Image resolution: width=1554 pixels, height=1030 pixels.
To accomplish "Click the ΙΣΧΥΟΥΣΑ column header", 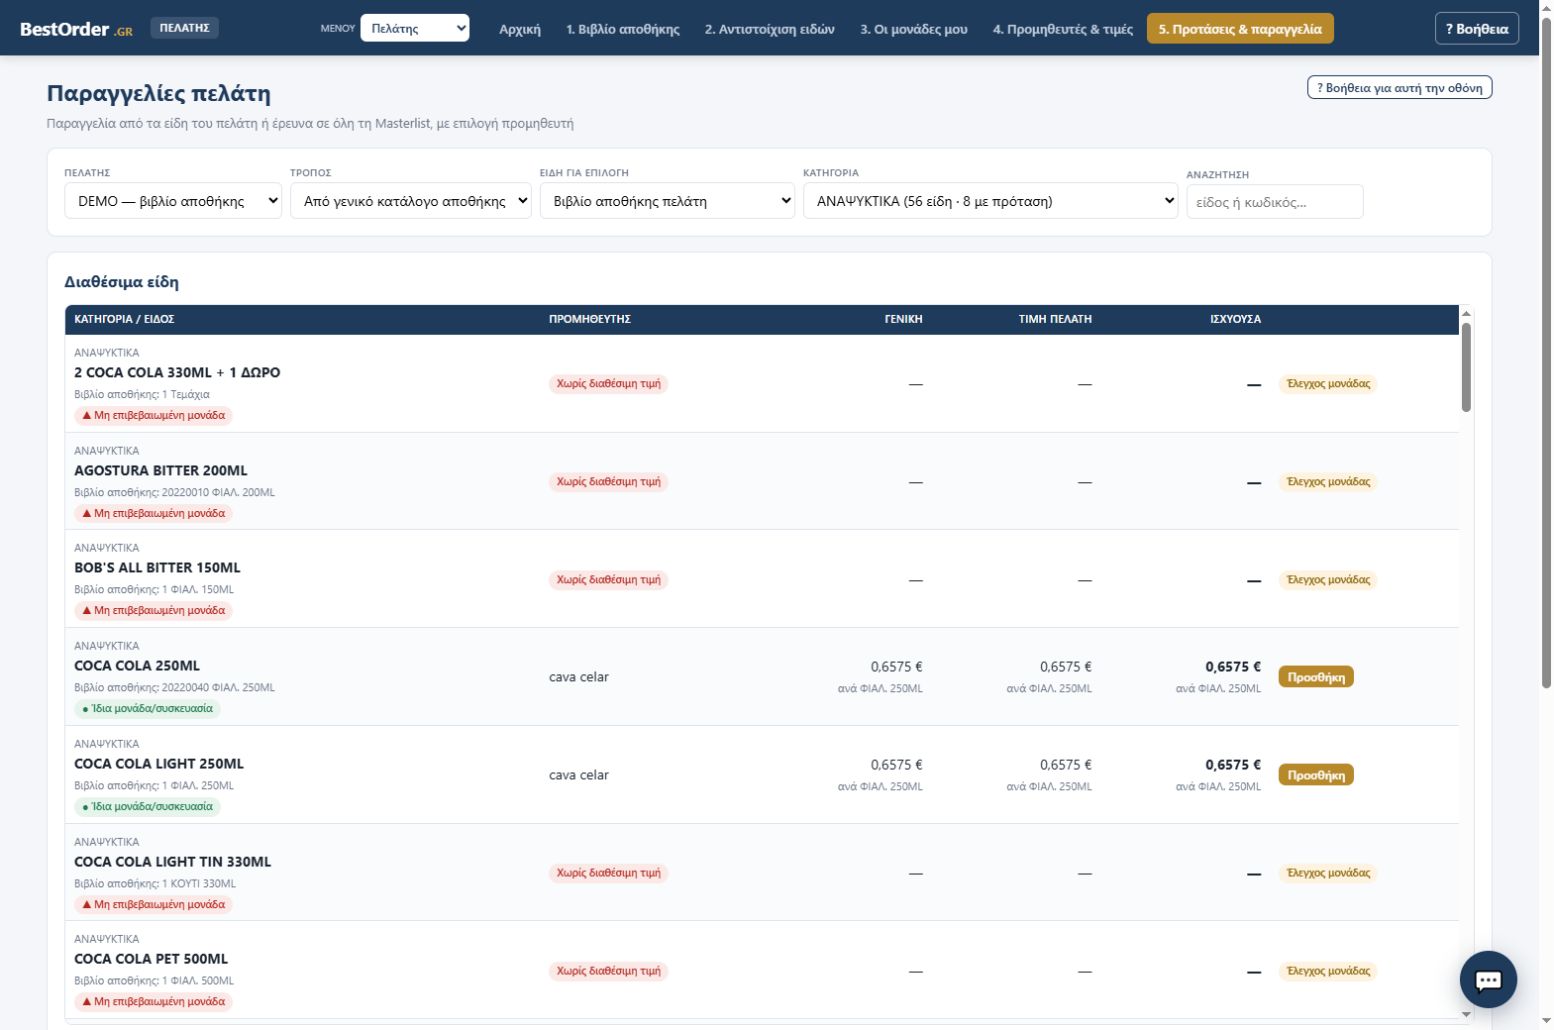I will [x=1235, y=319].
